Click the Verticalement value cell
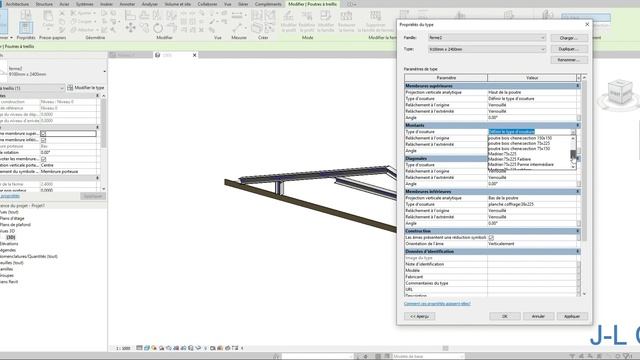Screen dimensions: 640x360 point(532,244)
